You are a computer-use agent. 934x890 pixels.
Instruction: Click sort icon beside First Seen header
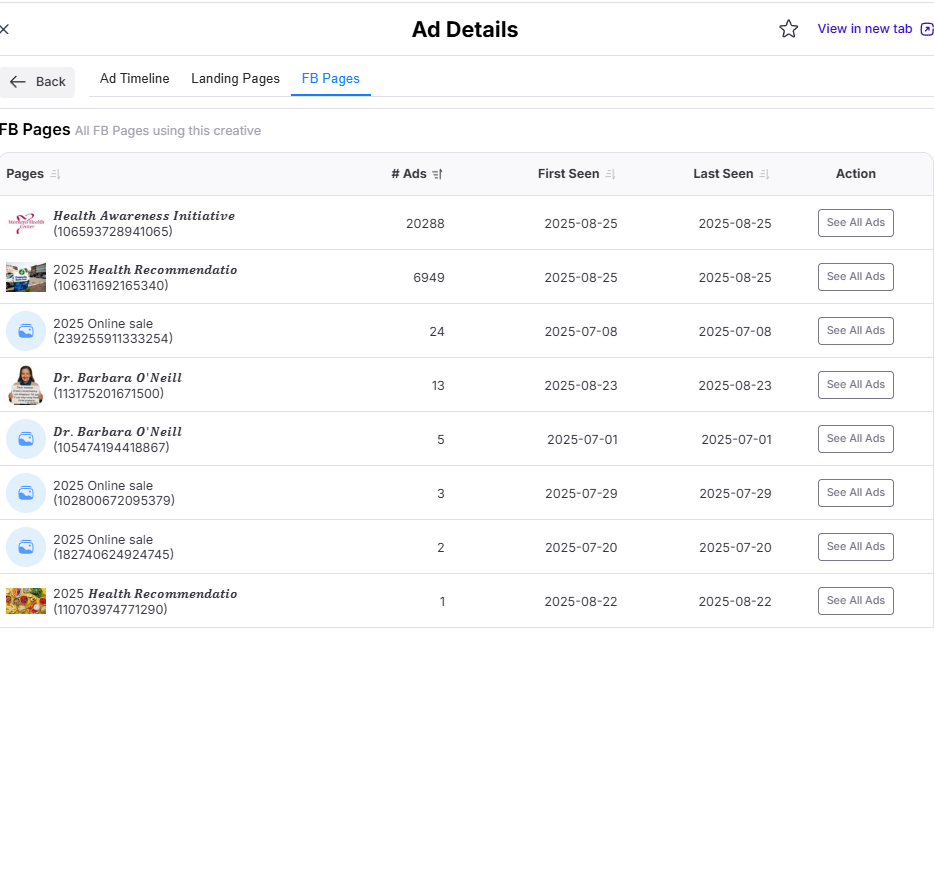(x=610, y=174)
